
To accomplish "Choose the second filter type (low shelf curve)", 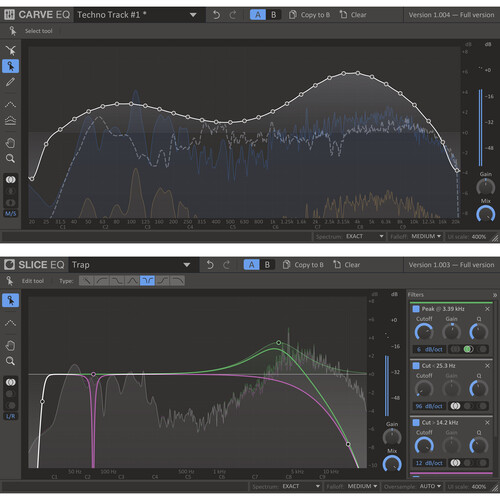I will (x=102, y=281).
